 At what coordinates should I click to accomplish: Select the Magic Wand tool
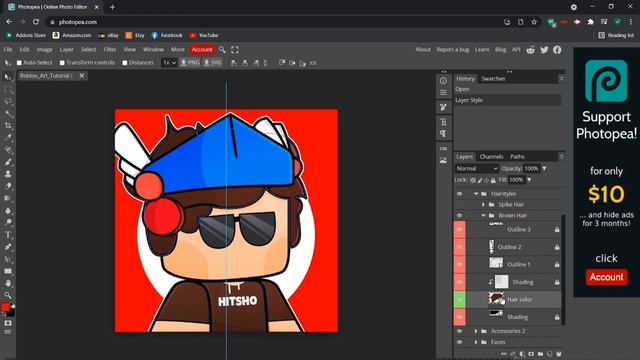[8, 113]
